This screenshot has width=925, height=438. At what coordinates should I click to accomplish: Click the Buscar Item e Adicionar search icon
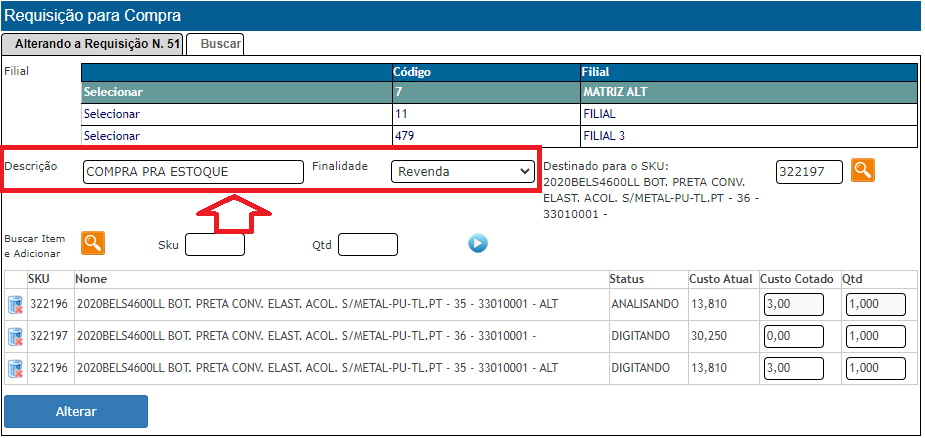[93, 243]
